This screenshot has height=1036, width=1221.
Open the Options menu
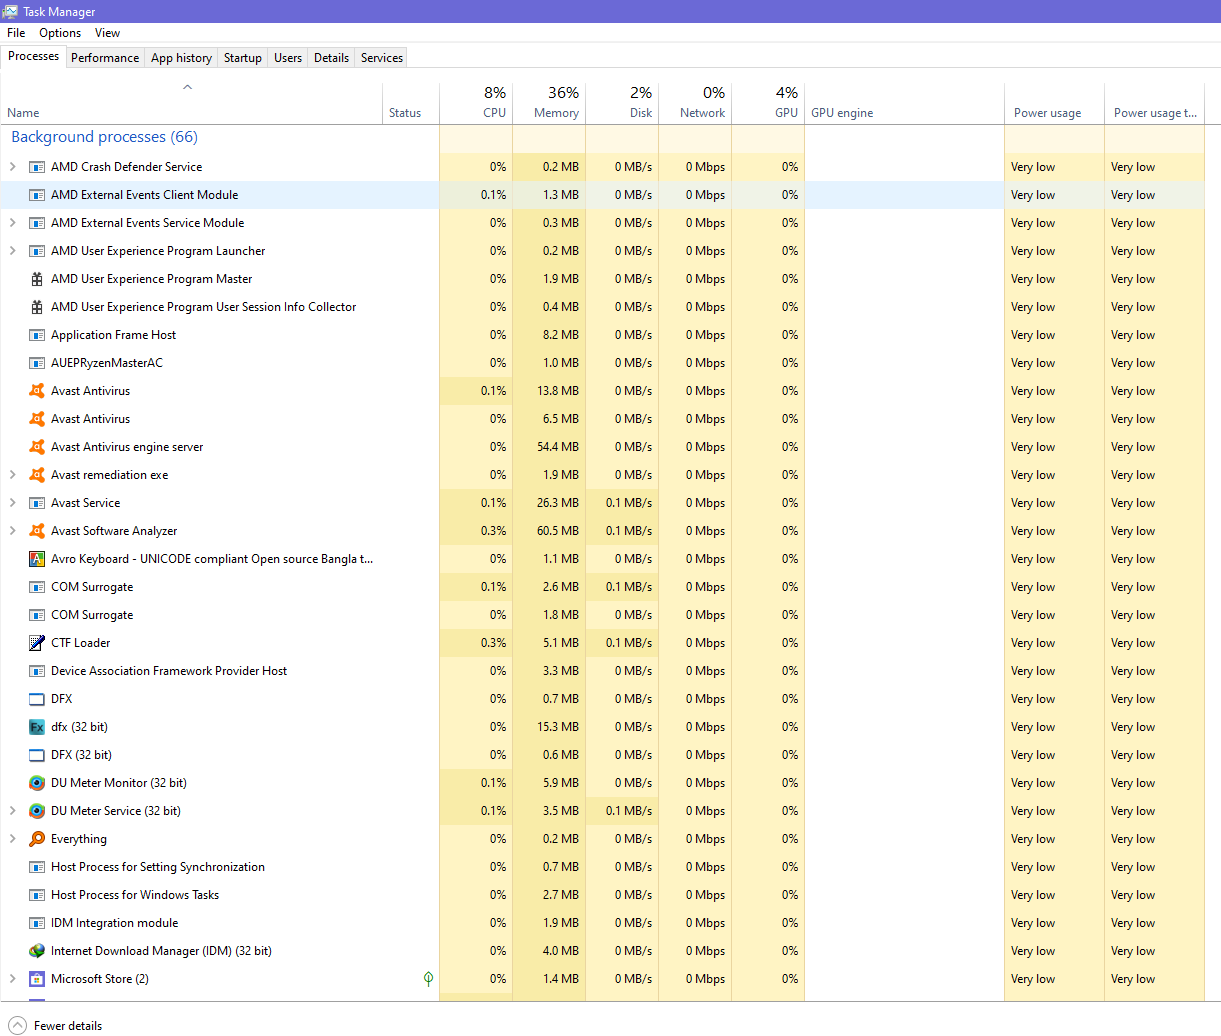60,33
